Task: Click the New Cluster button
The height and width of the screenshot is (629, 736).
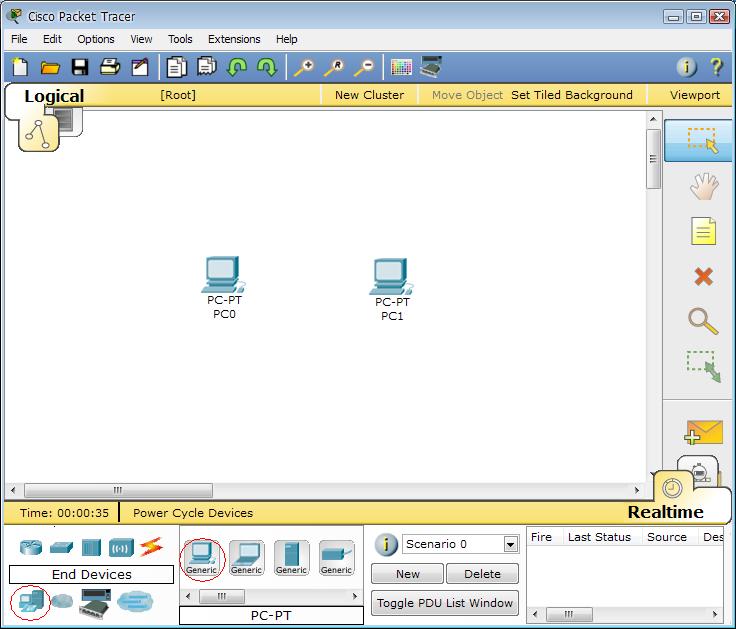Action: pyautogui.click(x=369, y=95)
